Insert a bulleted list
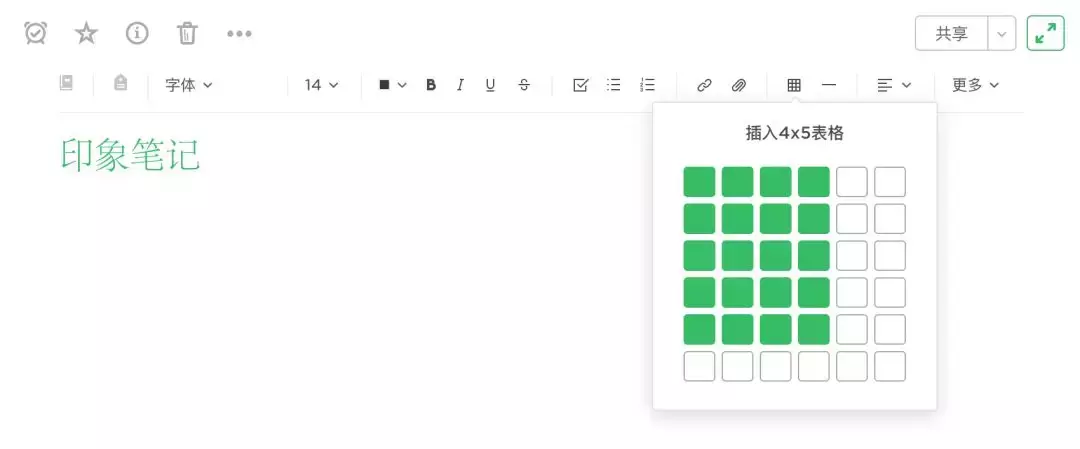 click(614, 85)
